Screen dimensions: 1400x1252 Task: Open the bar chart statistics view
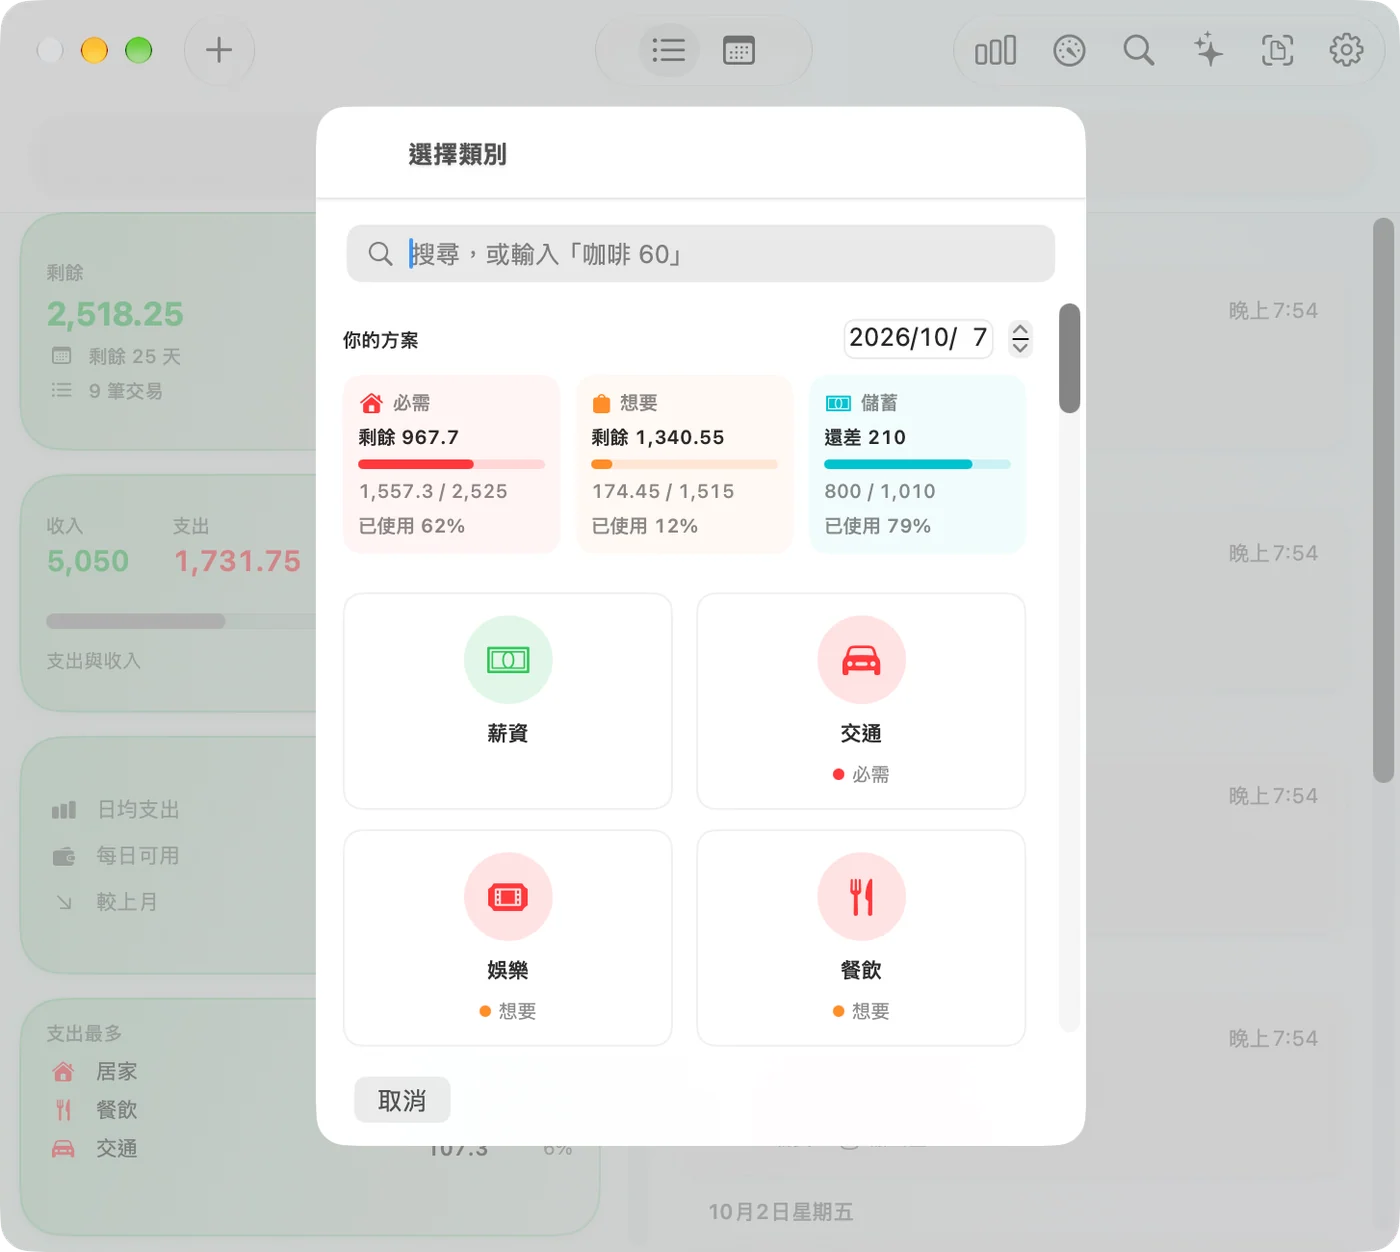(x=996, y=50)
